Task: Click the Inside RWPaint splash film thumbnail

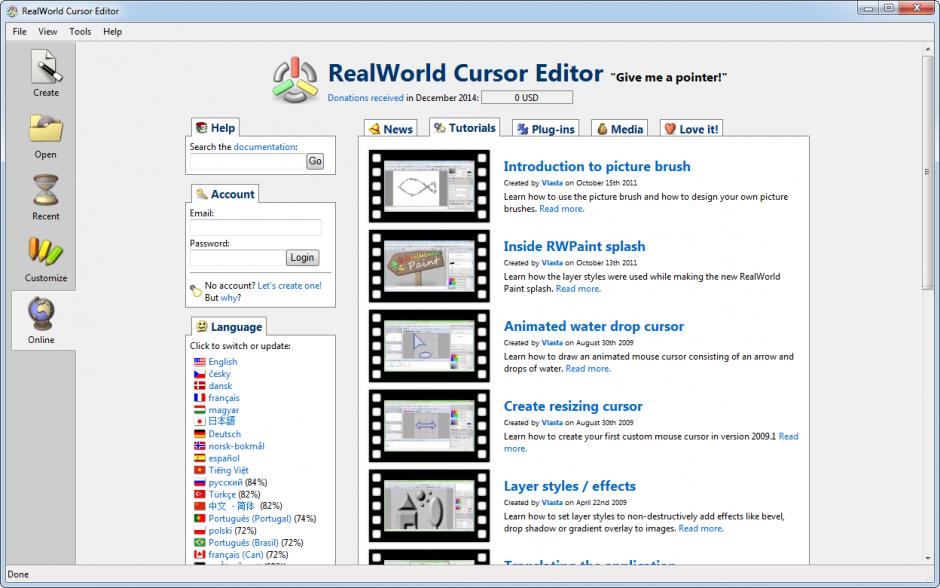Action: click(429, 266)
